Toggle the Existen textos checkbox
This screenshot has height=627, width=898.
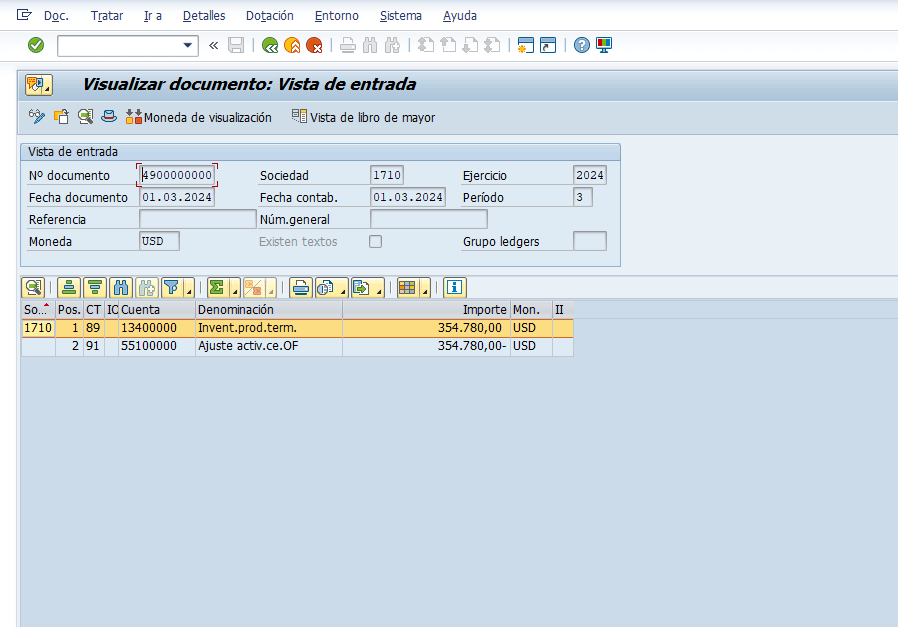click(376, 241)
